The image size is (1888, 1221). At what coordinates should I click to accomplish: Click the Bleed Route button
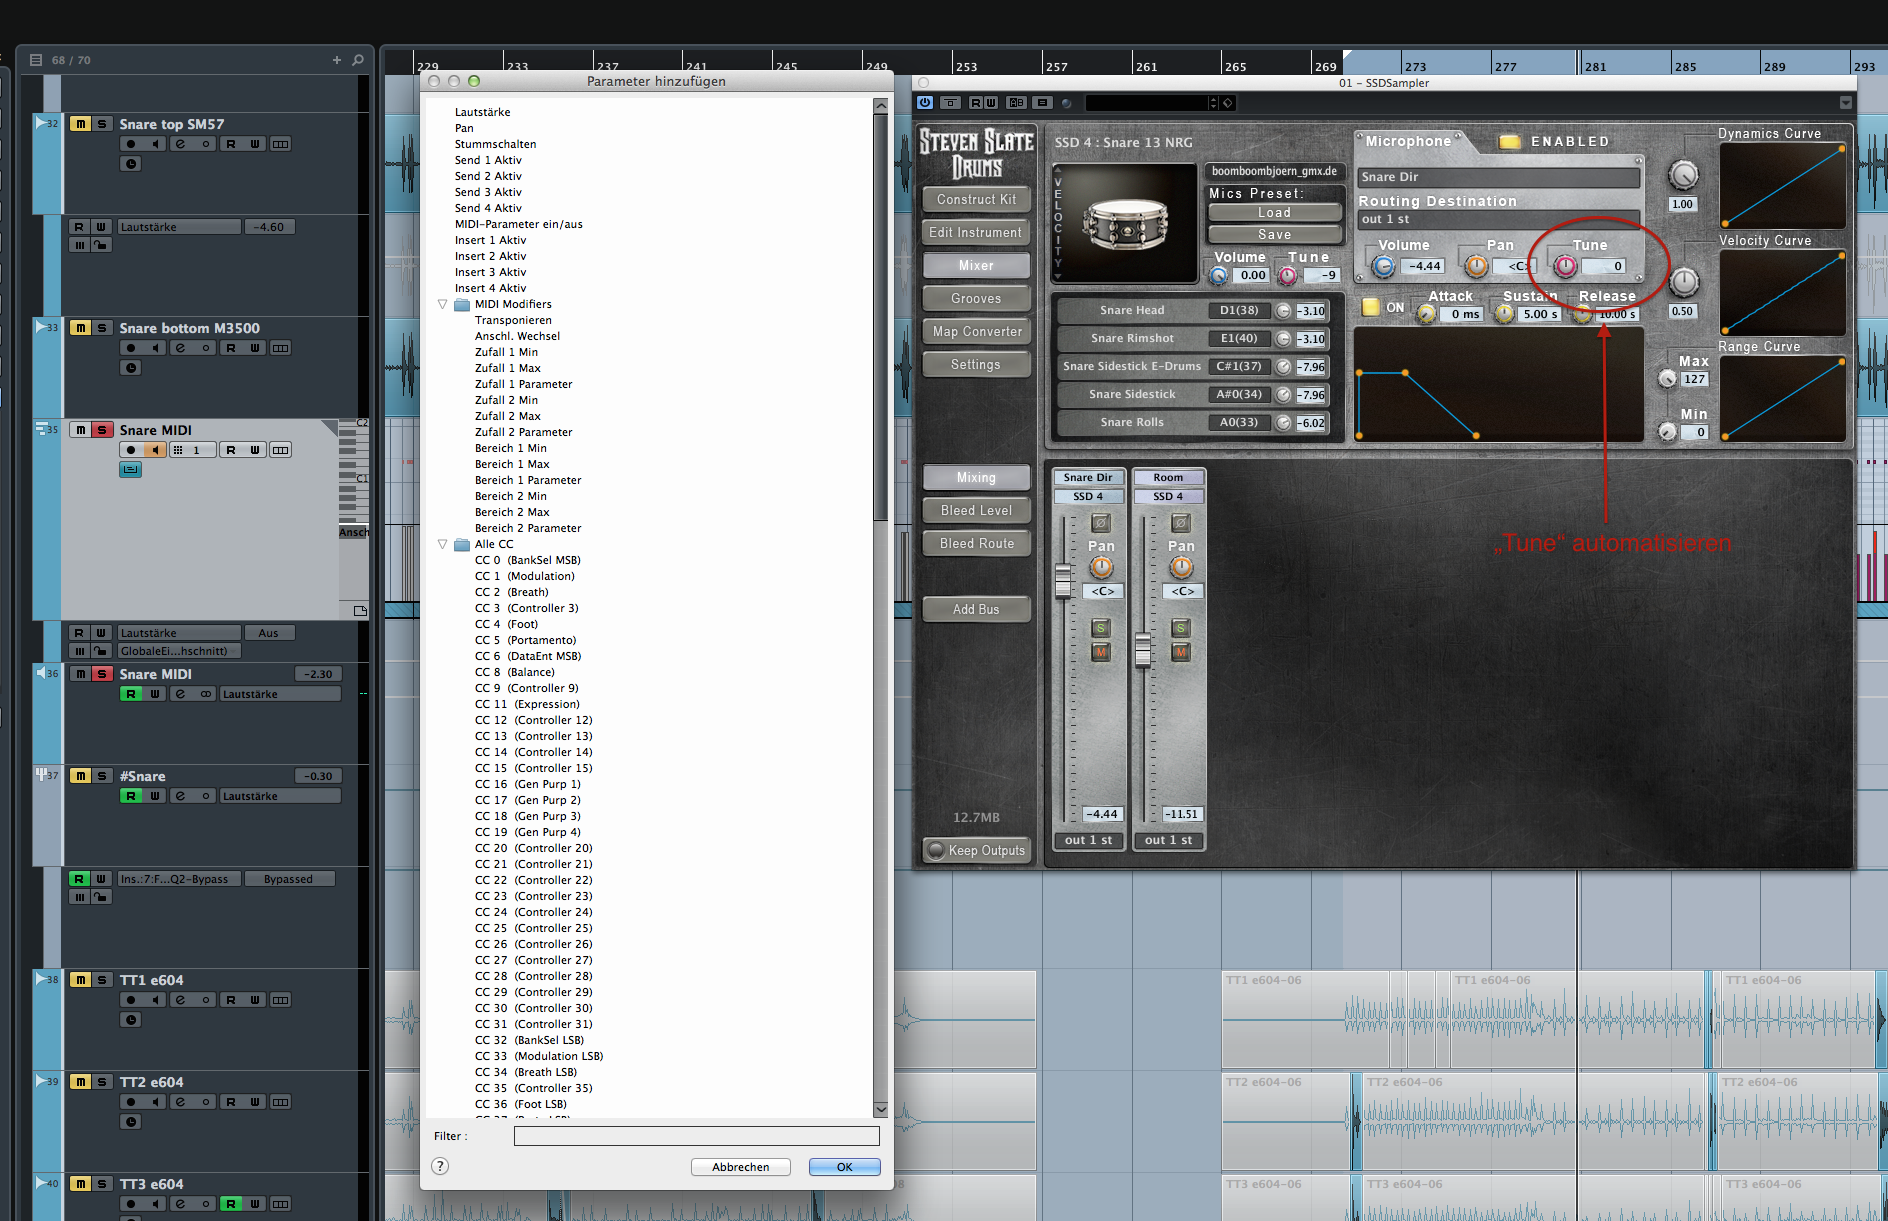tap(977, 544)
